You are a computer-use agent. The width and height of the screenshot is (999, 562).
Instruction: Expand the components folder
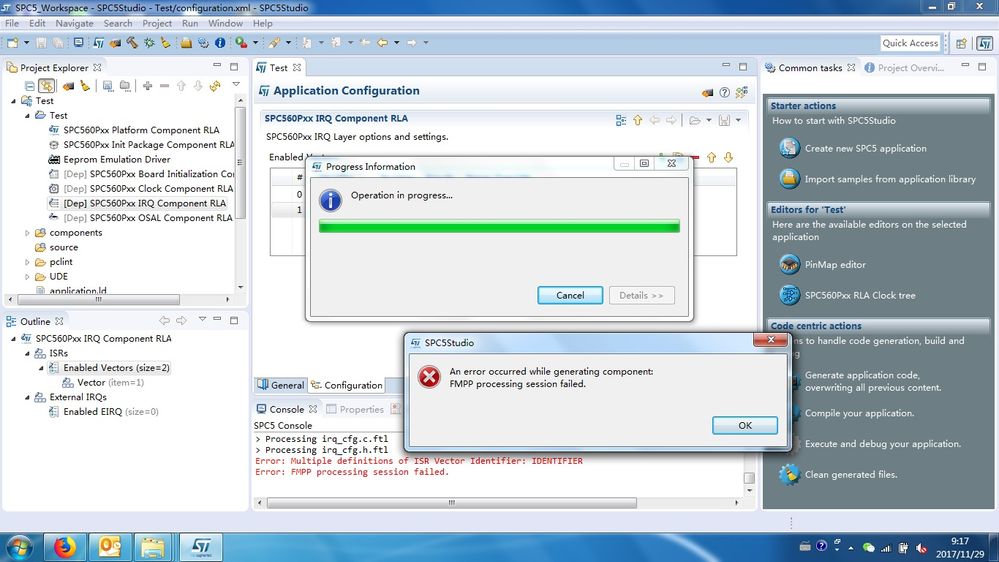click(27, 233)
